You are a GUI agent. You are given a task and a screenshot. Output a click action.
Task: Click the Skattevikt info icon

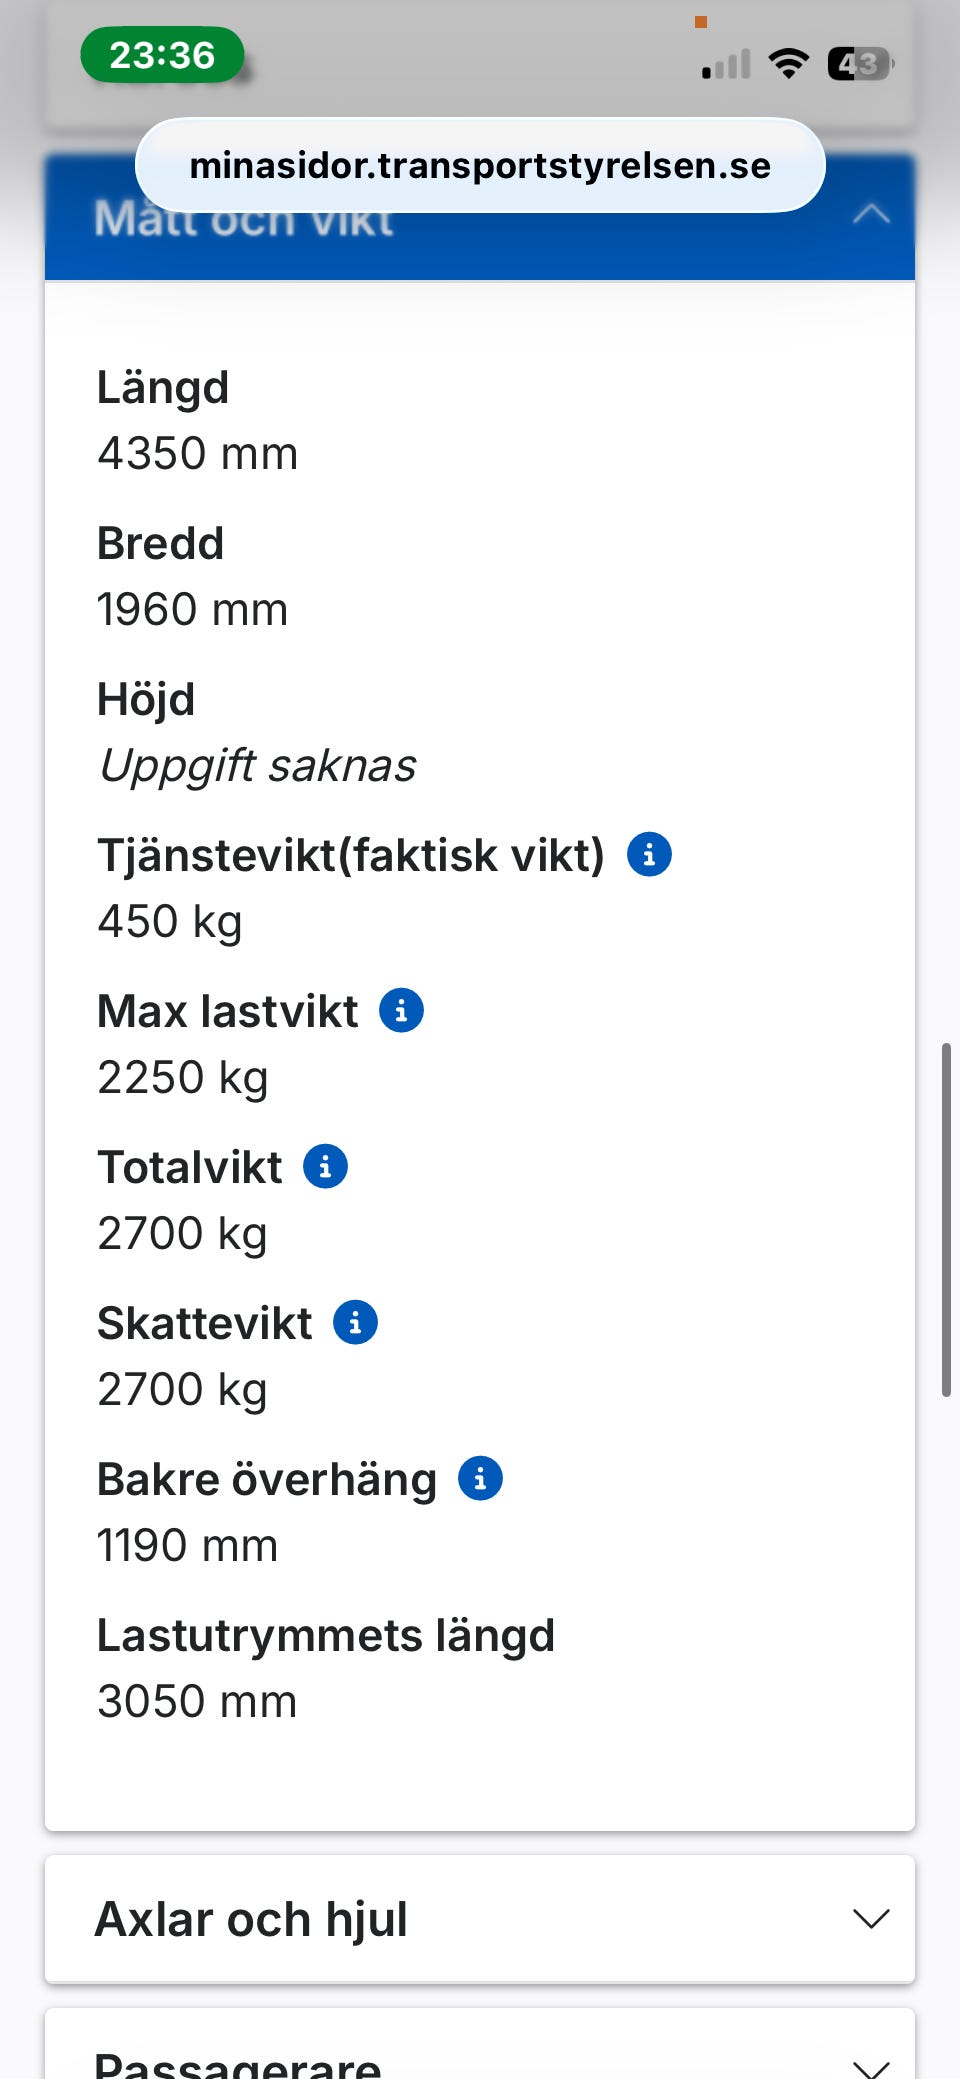[355, 1322]
